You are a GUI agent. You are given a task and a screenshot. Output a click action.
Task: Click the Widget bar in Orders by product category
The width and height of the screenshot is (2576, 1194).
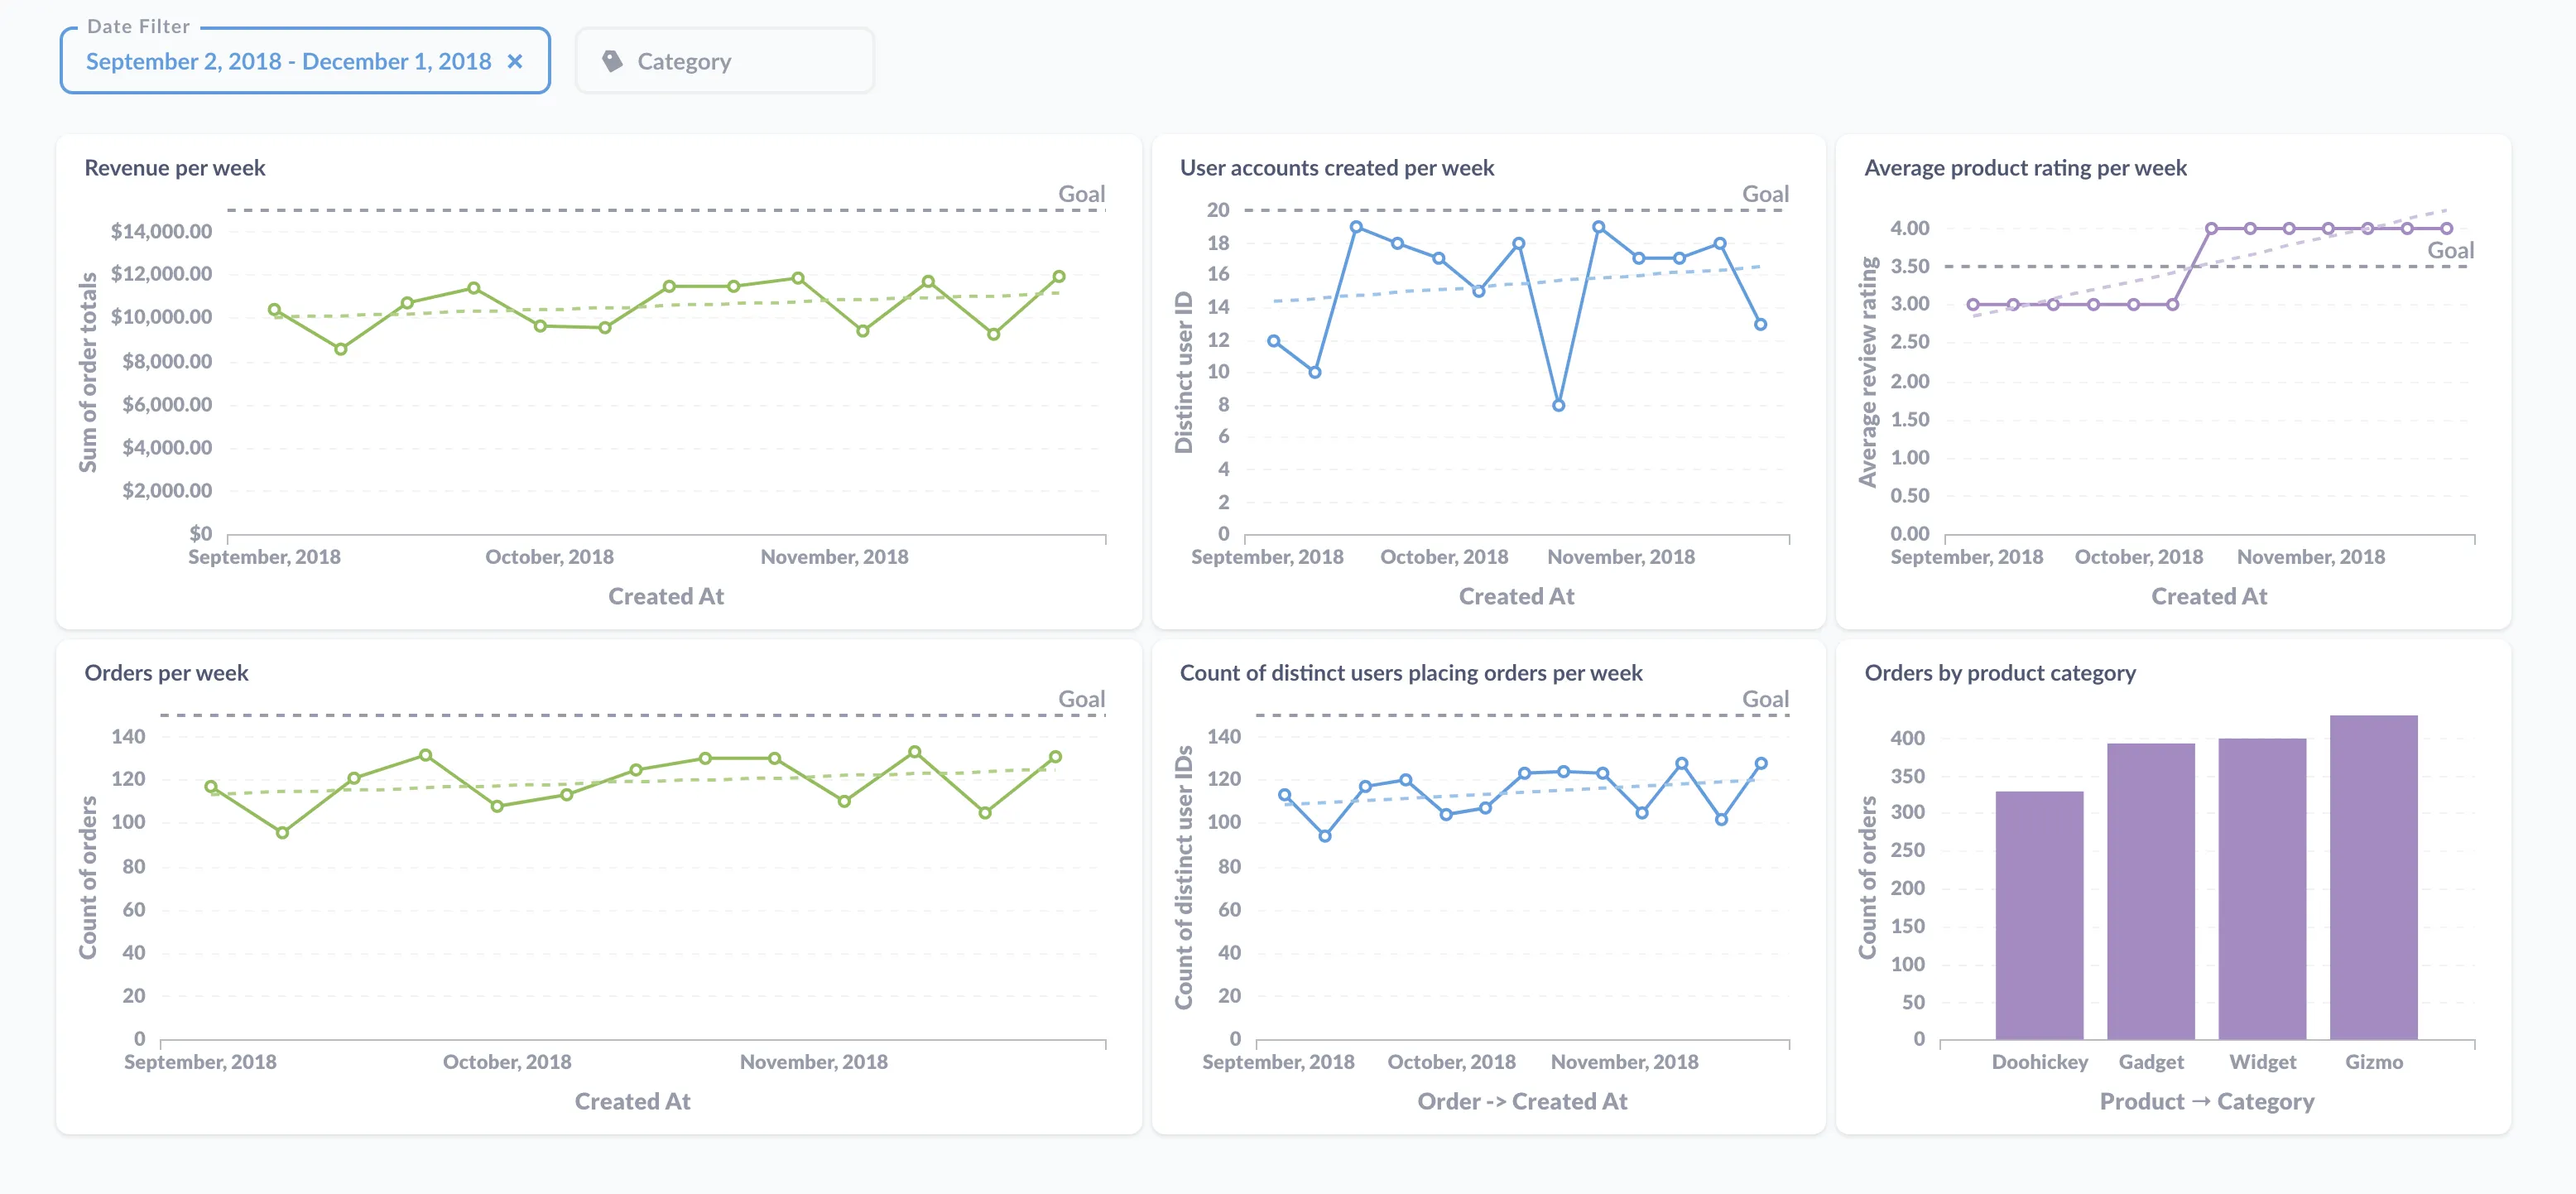2264,890
